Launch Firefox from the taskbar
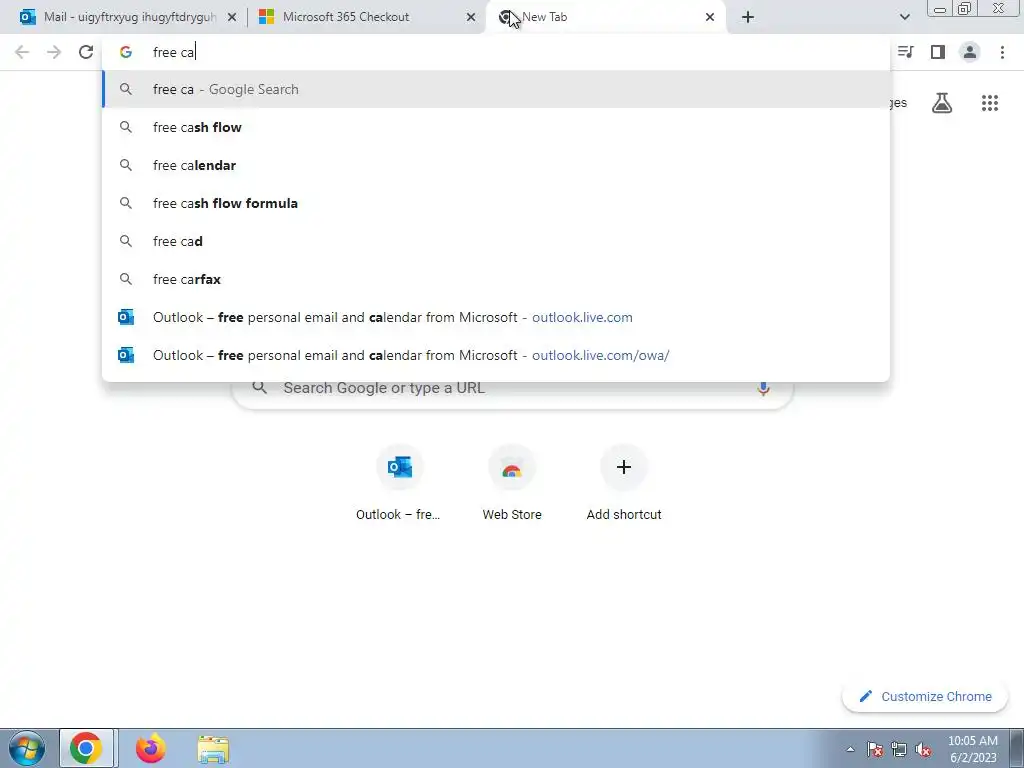This screenshot has width=1024, height=768. click(150, 748)
